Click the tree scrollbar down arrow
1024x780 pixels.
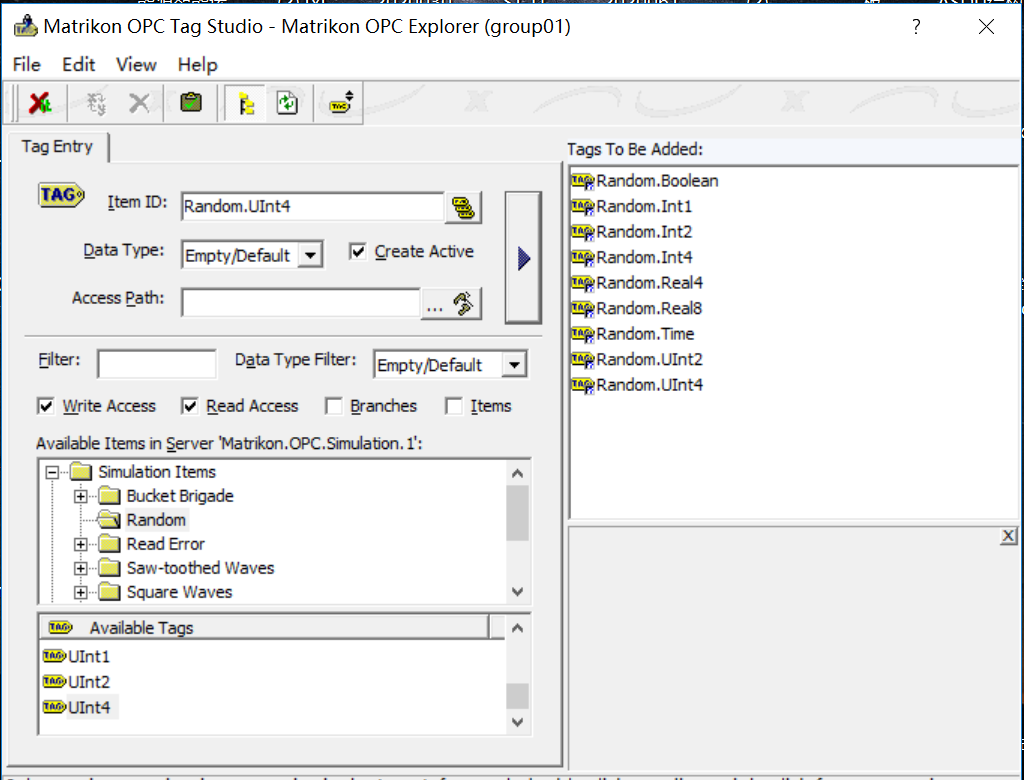517,592
